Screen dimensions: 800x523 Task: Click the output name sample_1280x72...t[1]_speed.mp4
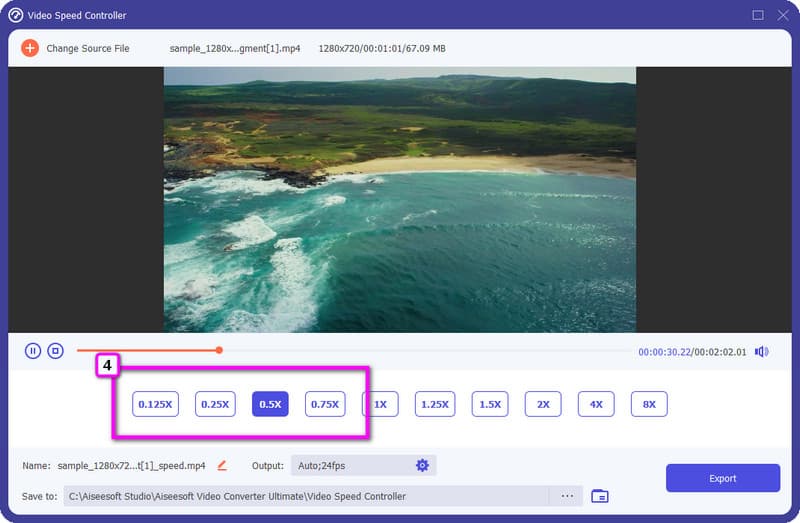click(131, 465)
